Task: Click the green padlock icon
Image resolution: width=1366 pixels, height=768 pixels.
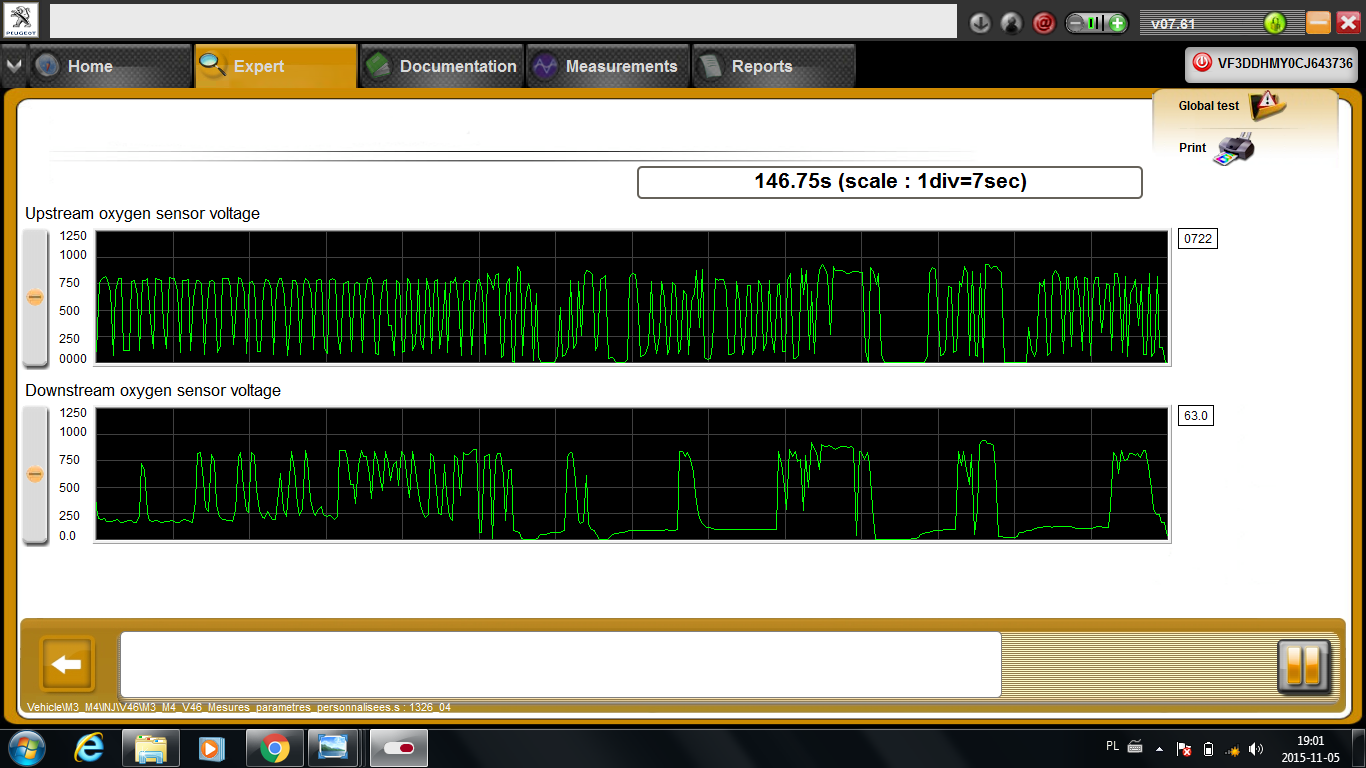Action: point(1274,23)
